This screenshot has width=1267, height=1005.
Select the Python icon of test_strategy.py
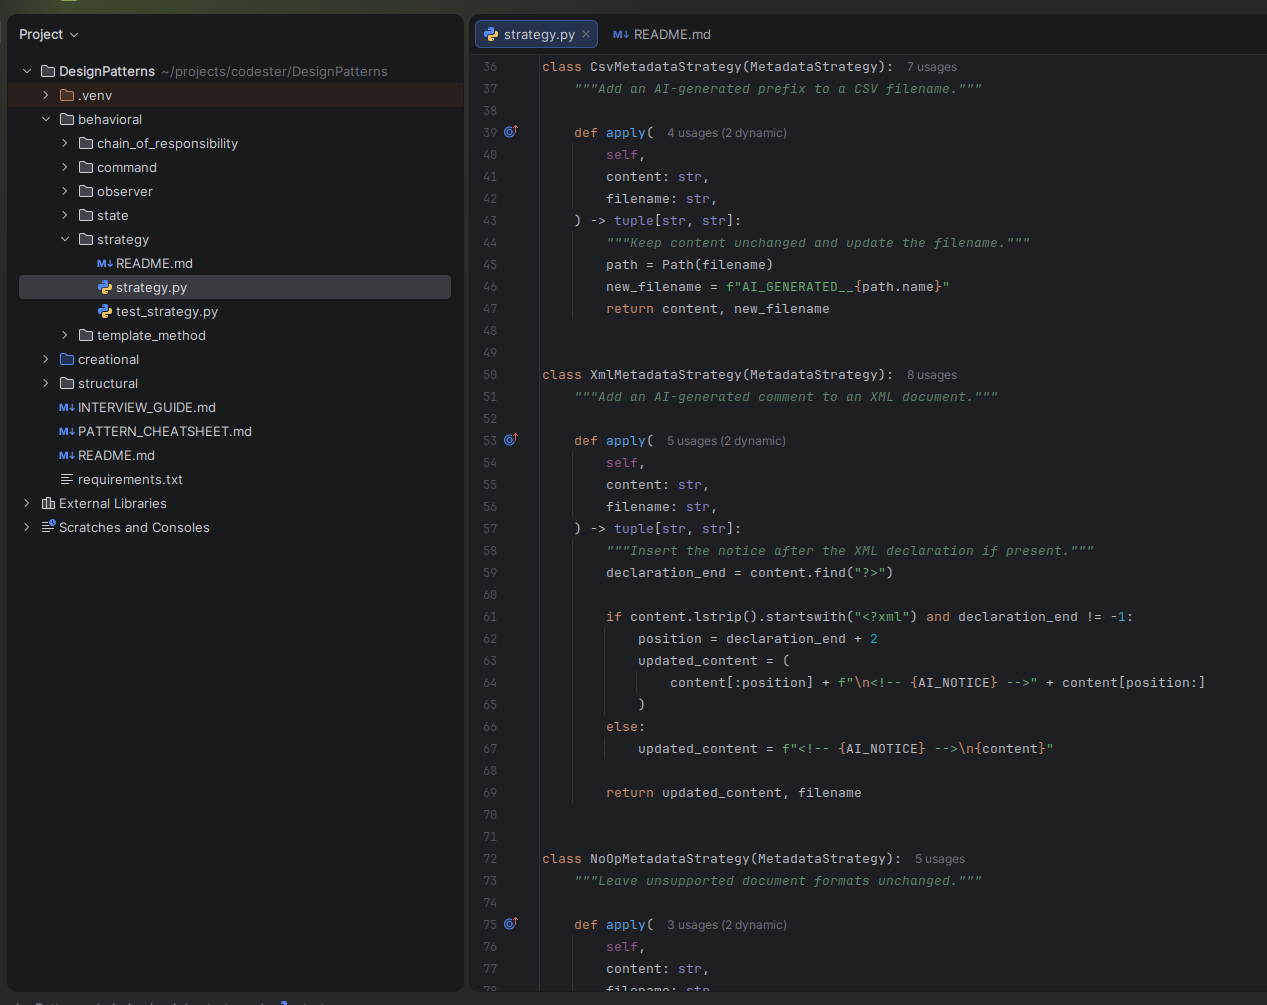pos(105,311)
